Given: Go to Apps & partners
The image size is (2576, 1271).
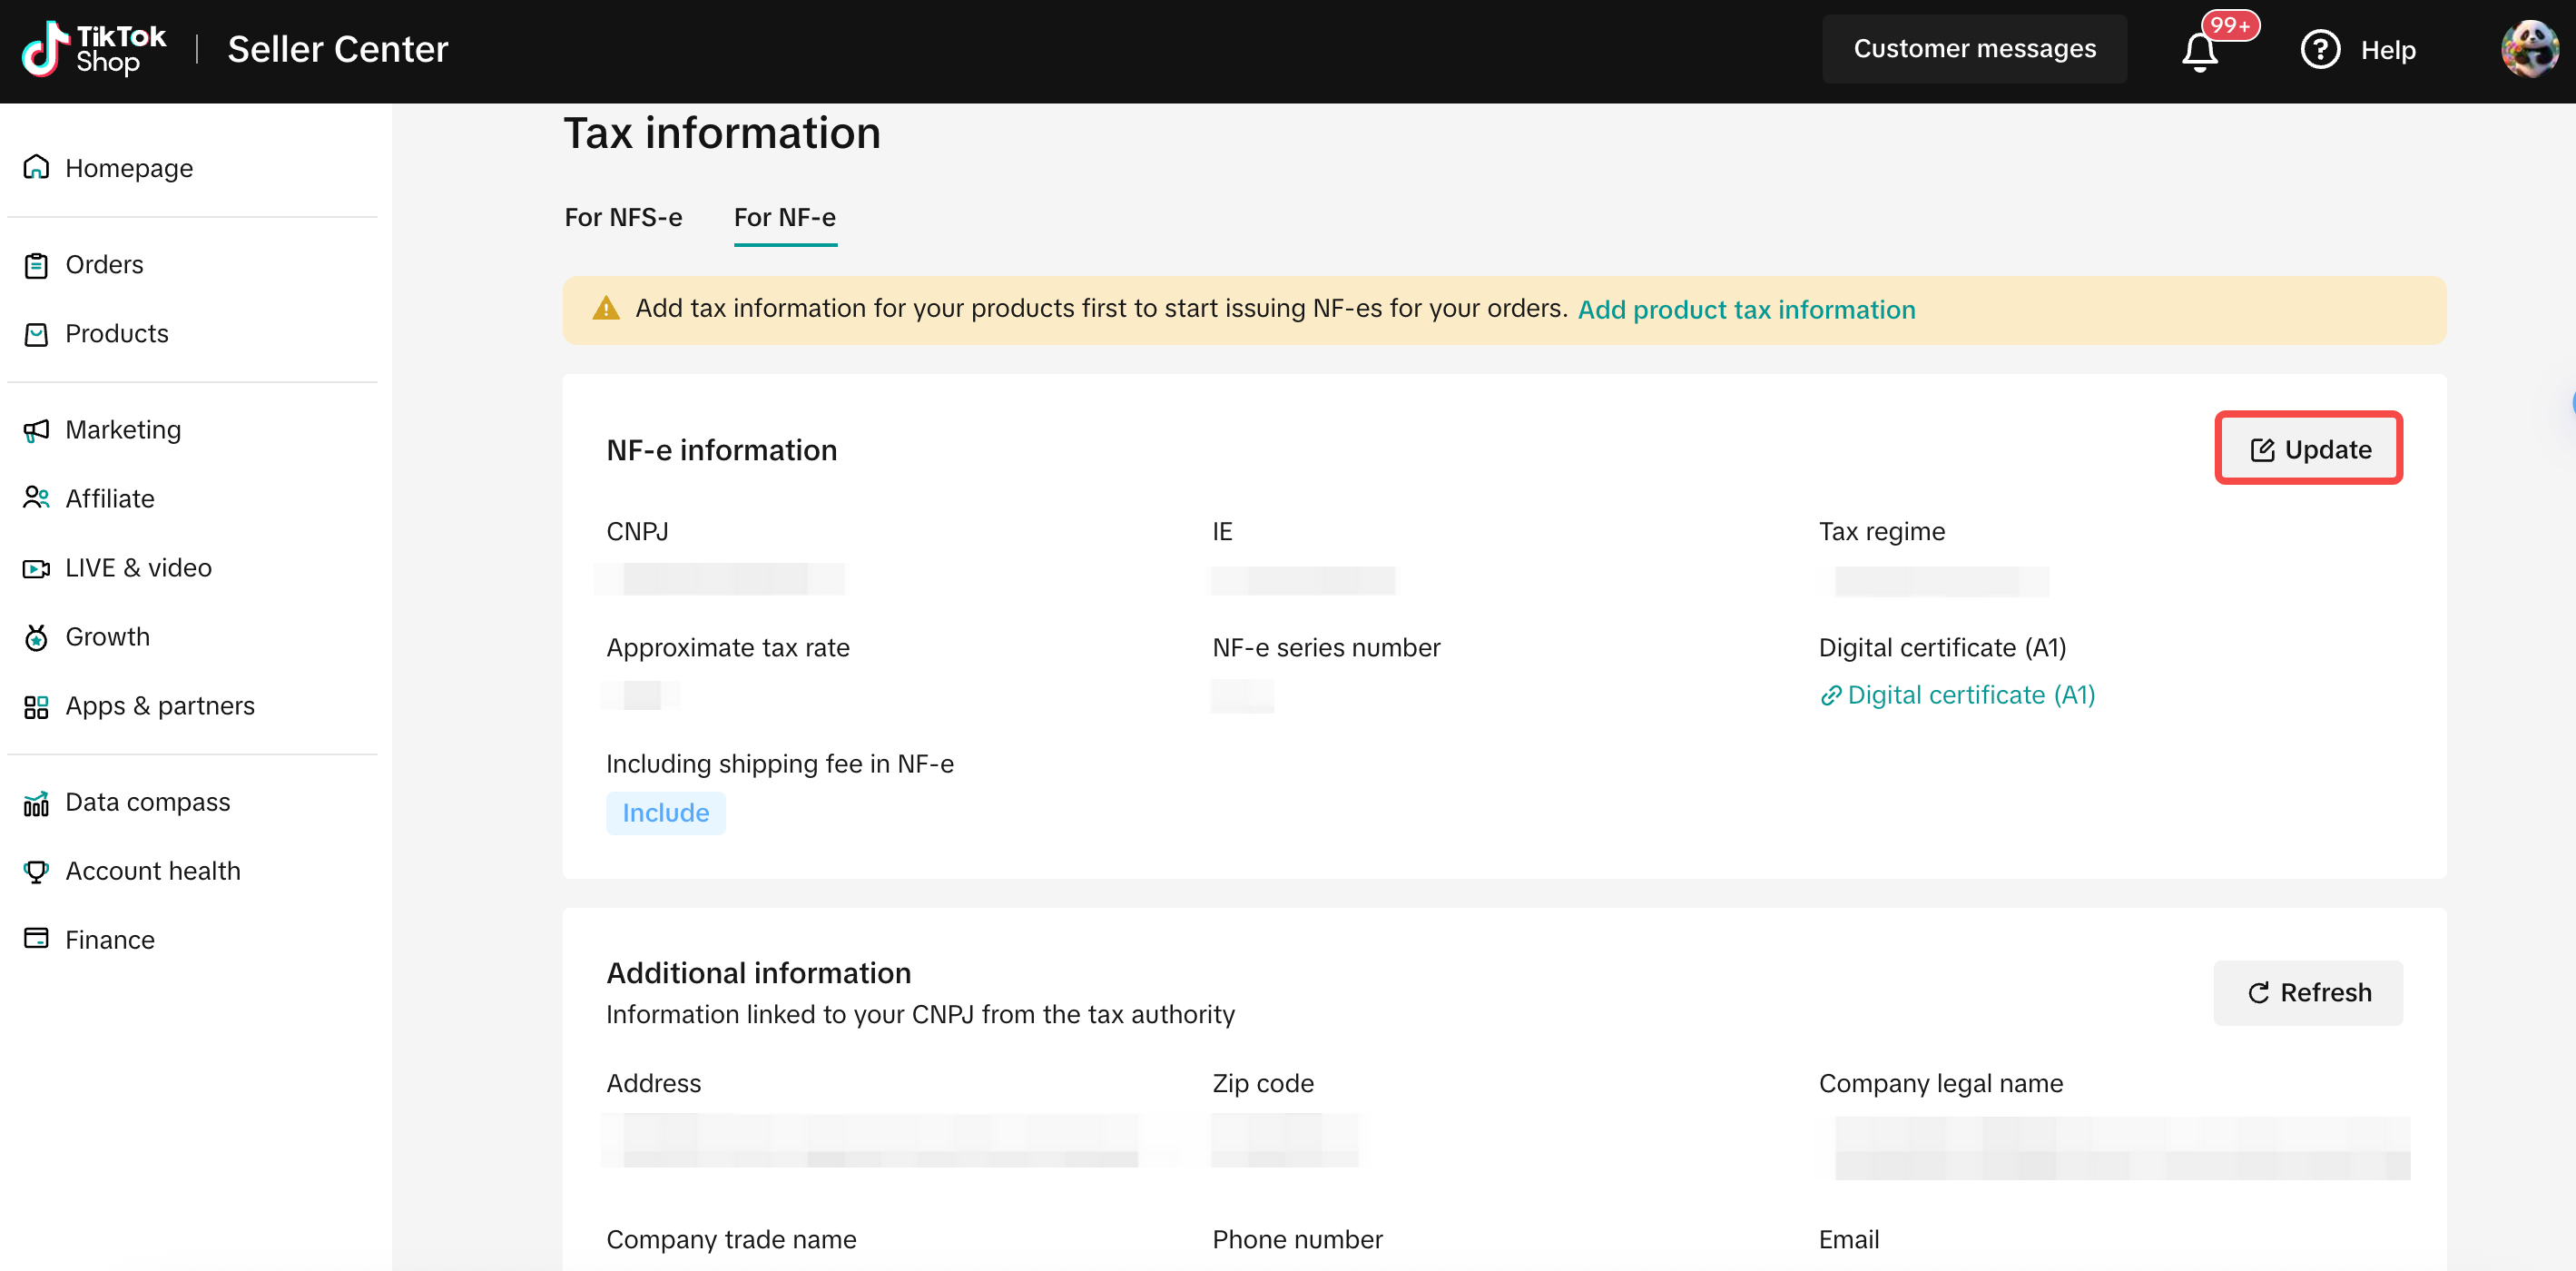Looking at the screenshot, I should (160, 706).
